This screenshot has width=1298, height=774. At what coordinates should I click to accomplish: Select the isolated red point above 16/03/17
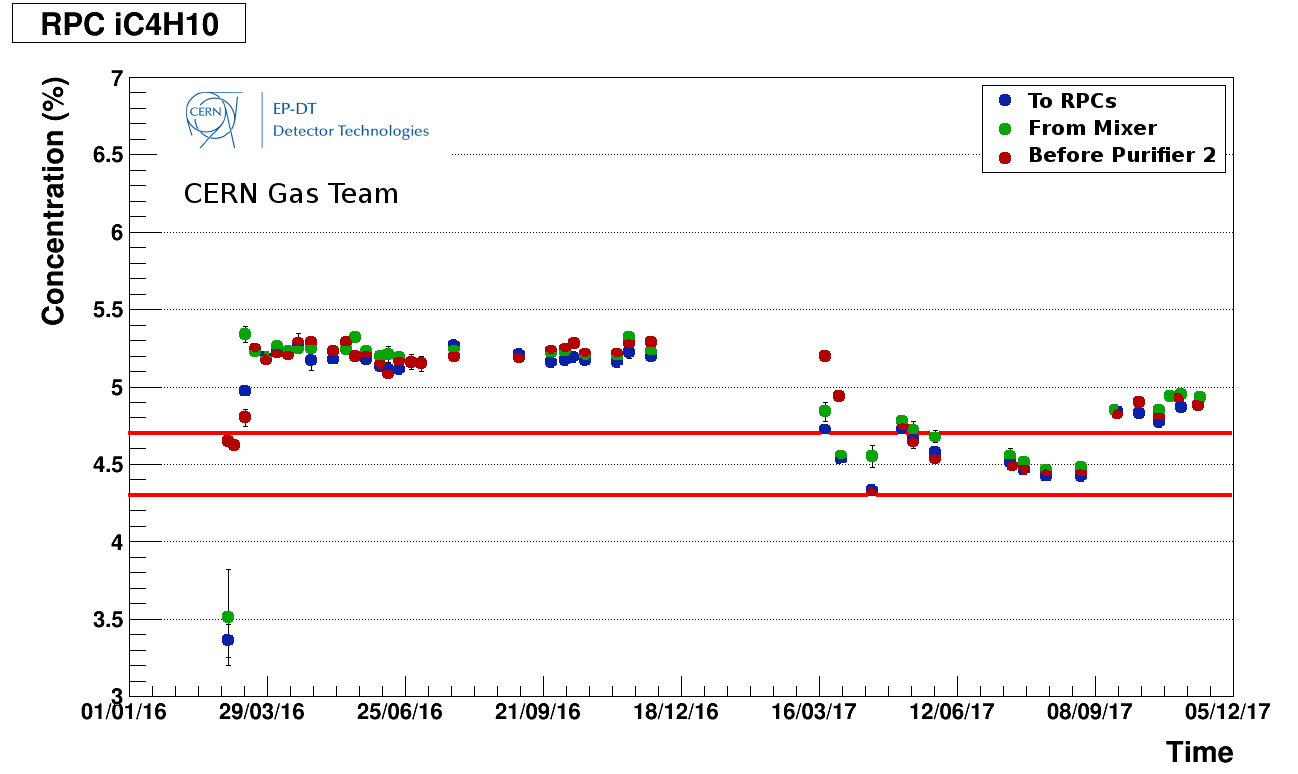click(x=825, y=356)
